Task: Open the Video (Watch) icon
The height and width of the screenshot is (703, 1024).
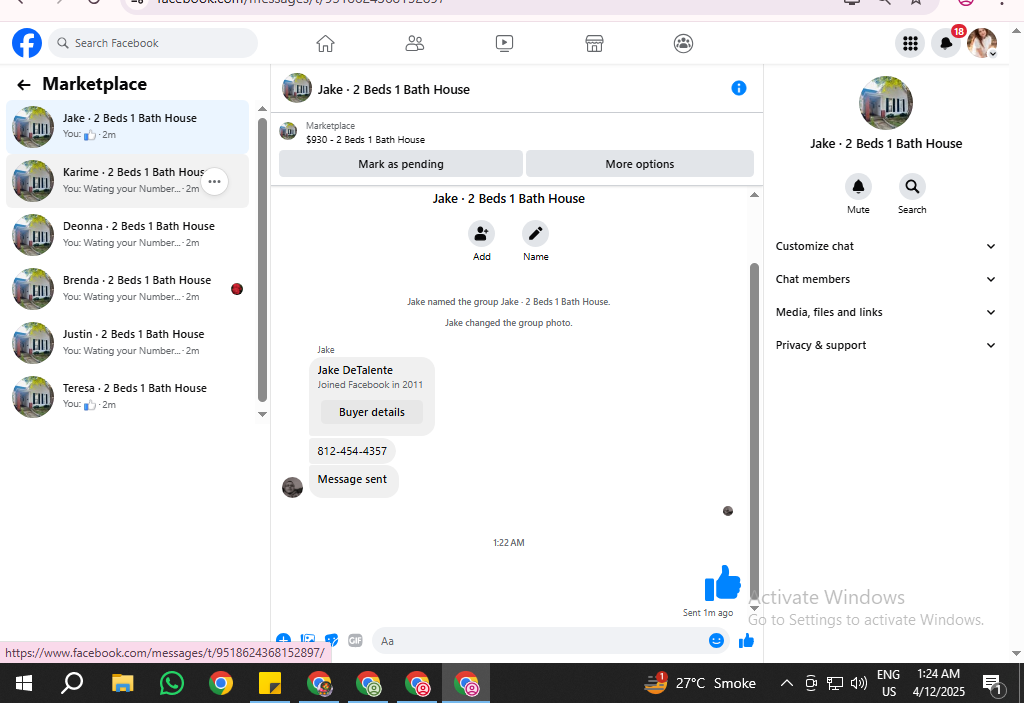Action: click(504, 44)
